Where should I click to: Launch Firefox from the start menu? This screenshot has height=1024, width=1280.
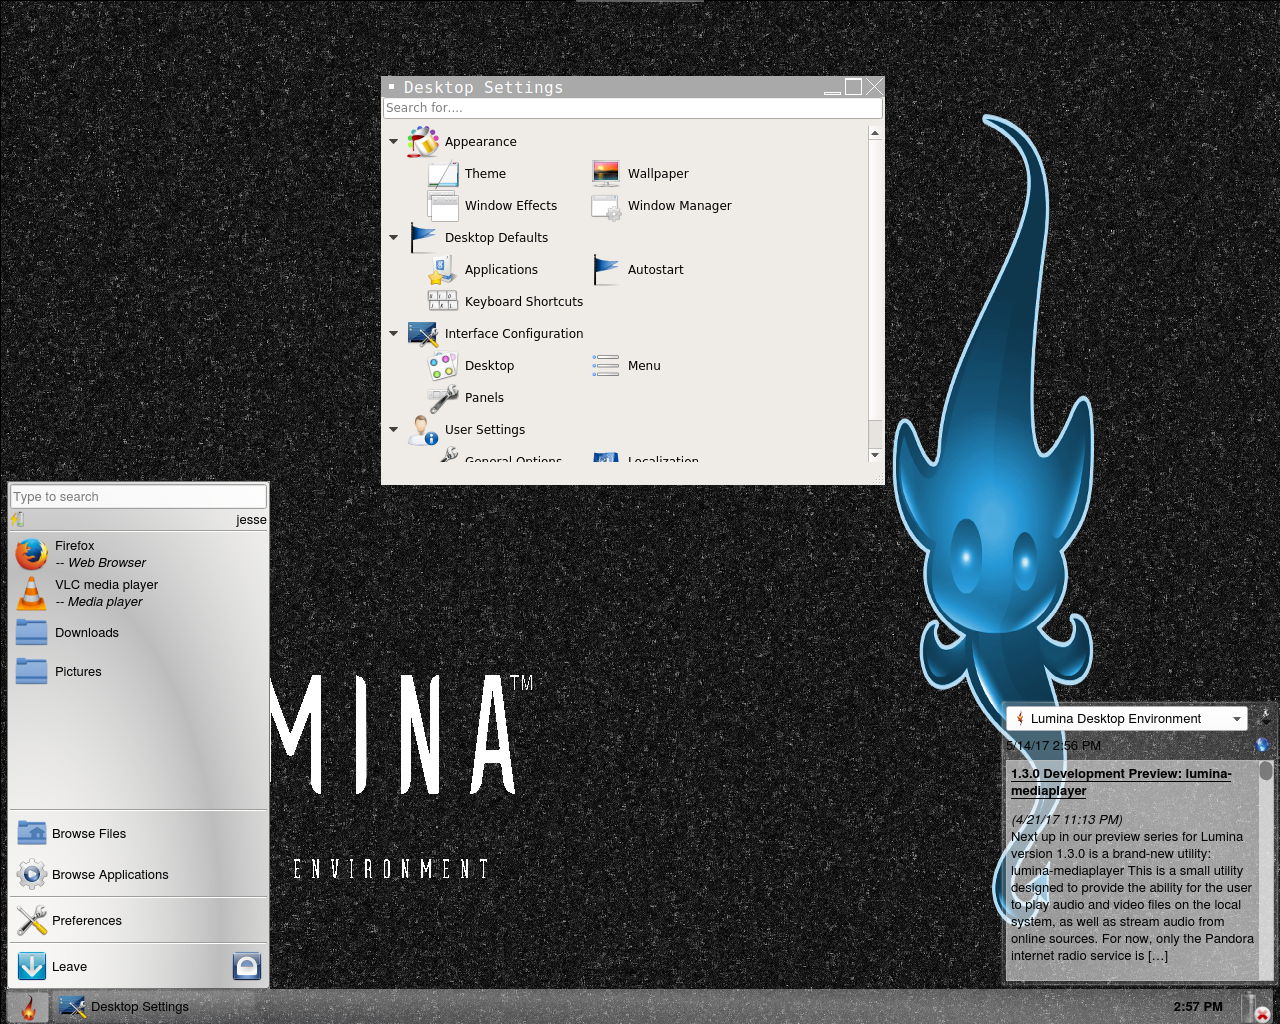(138, 554)
